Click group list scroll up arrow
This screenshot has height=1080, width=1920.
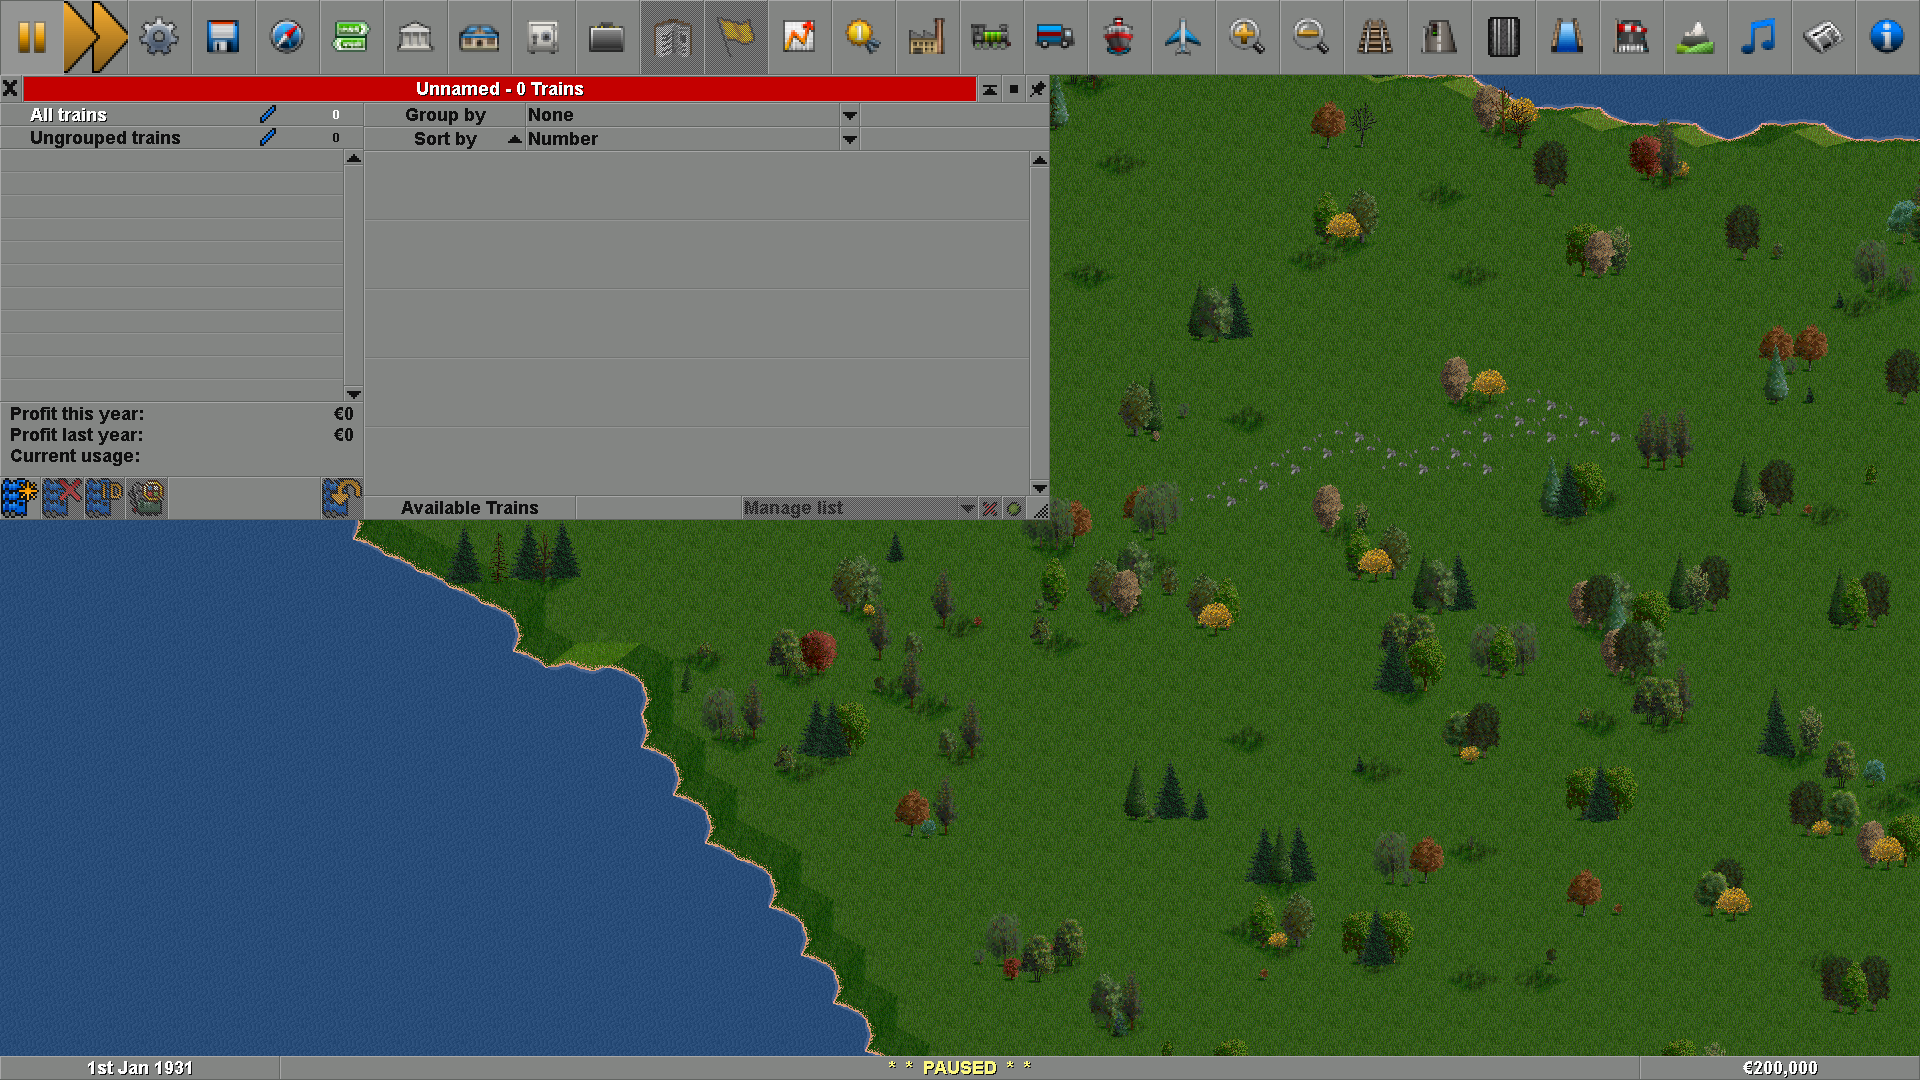click(x=353, y=158)
